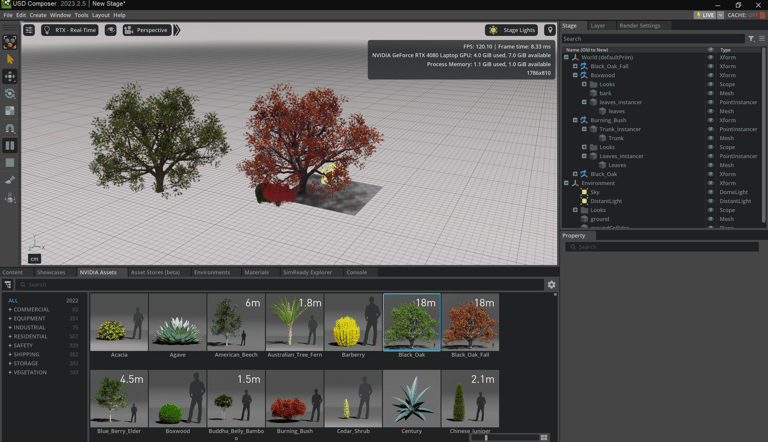Expand the Black_Oak_Fall tree node
The width and height of the screenshot is (768, 442).
tap(575, 66)
